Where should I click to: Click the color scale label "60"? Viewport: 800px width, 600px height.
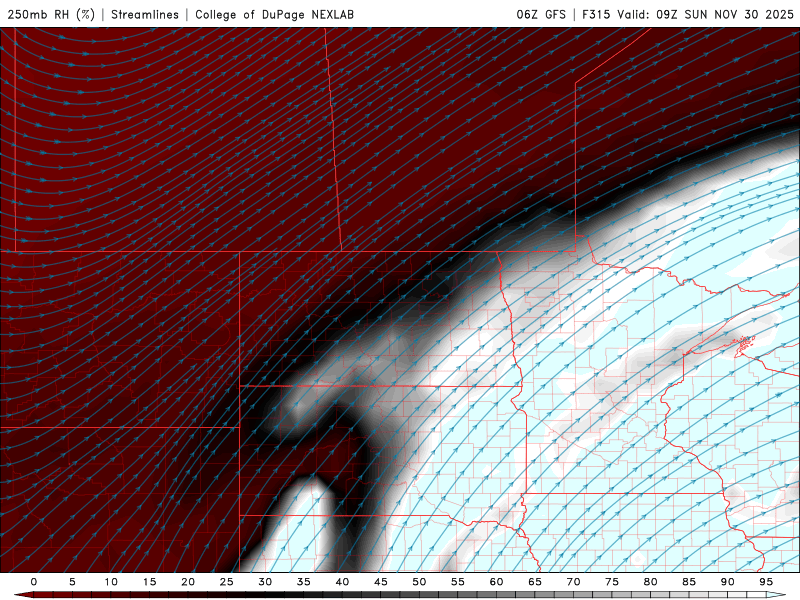coord(496,582)
